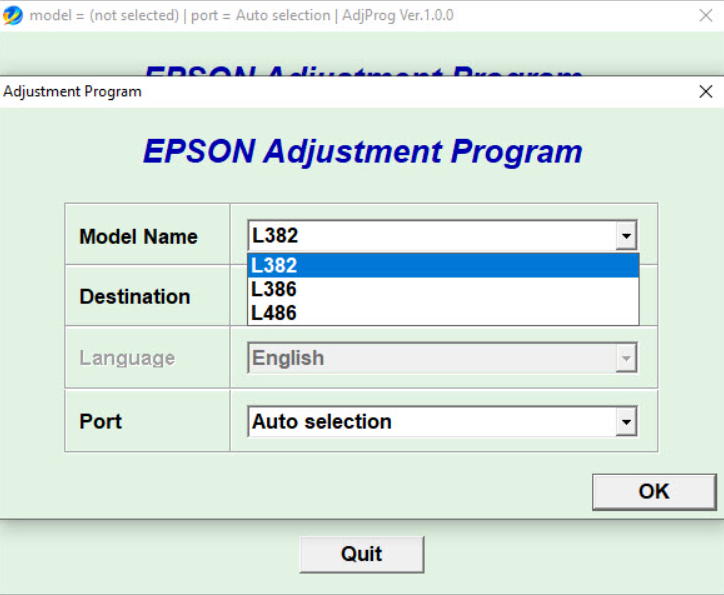This screenshot has width=724, height=595.
Task: Choose the highlighted L382 entry in the open list
Action: coord(442,265)
